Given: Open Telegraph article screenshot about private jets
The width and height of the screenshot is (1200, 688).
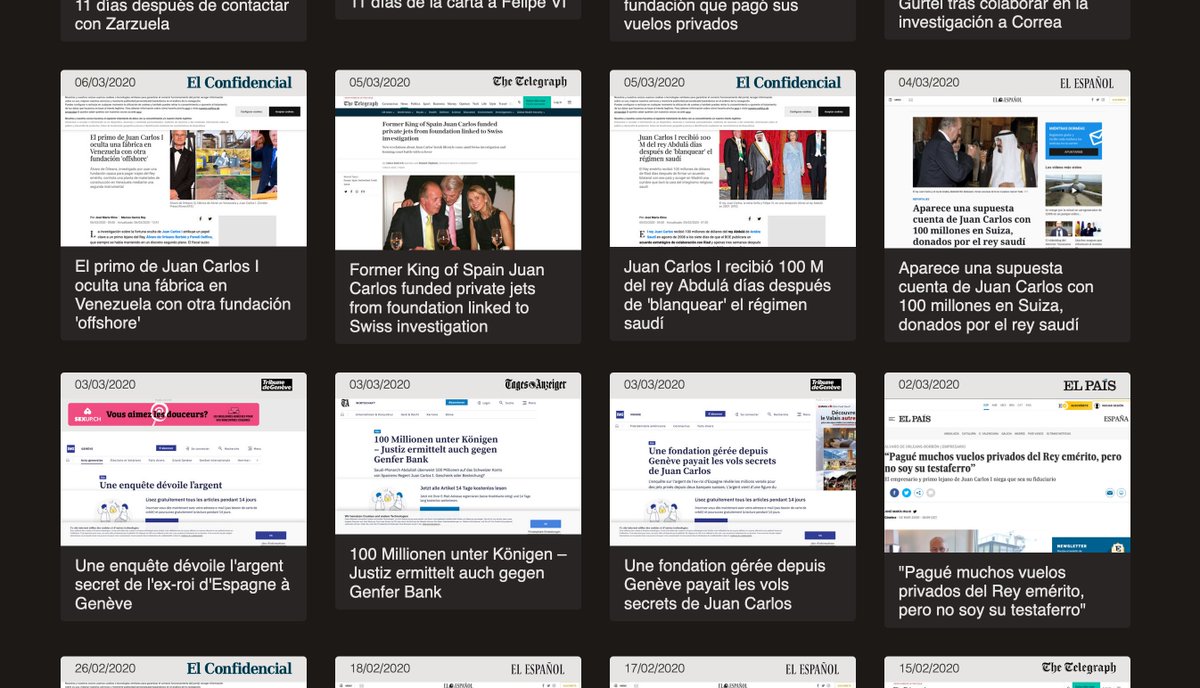Looking at the screenshot, I should pos(458,172).
